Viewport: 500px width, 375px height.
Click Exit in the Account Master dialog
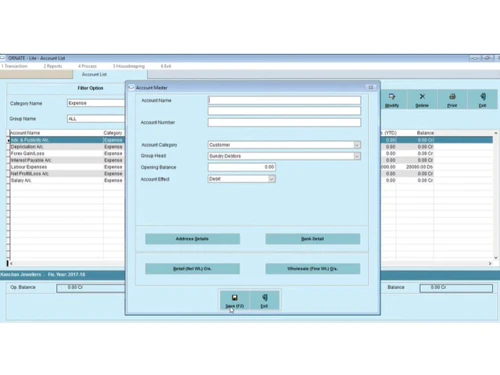(x=264, y=300)
